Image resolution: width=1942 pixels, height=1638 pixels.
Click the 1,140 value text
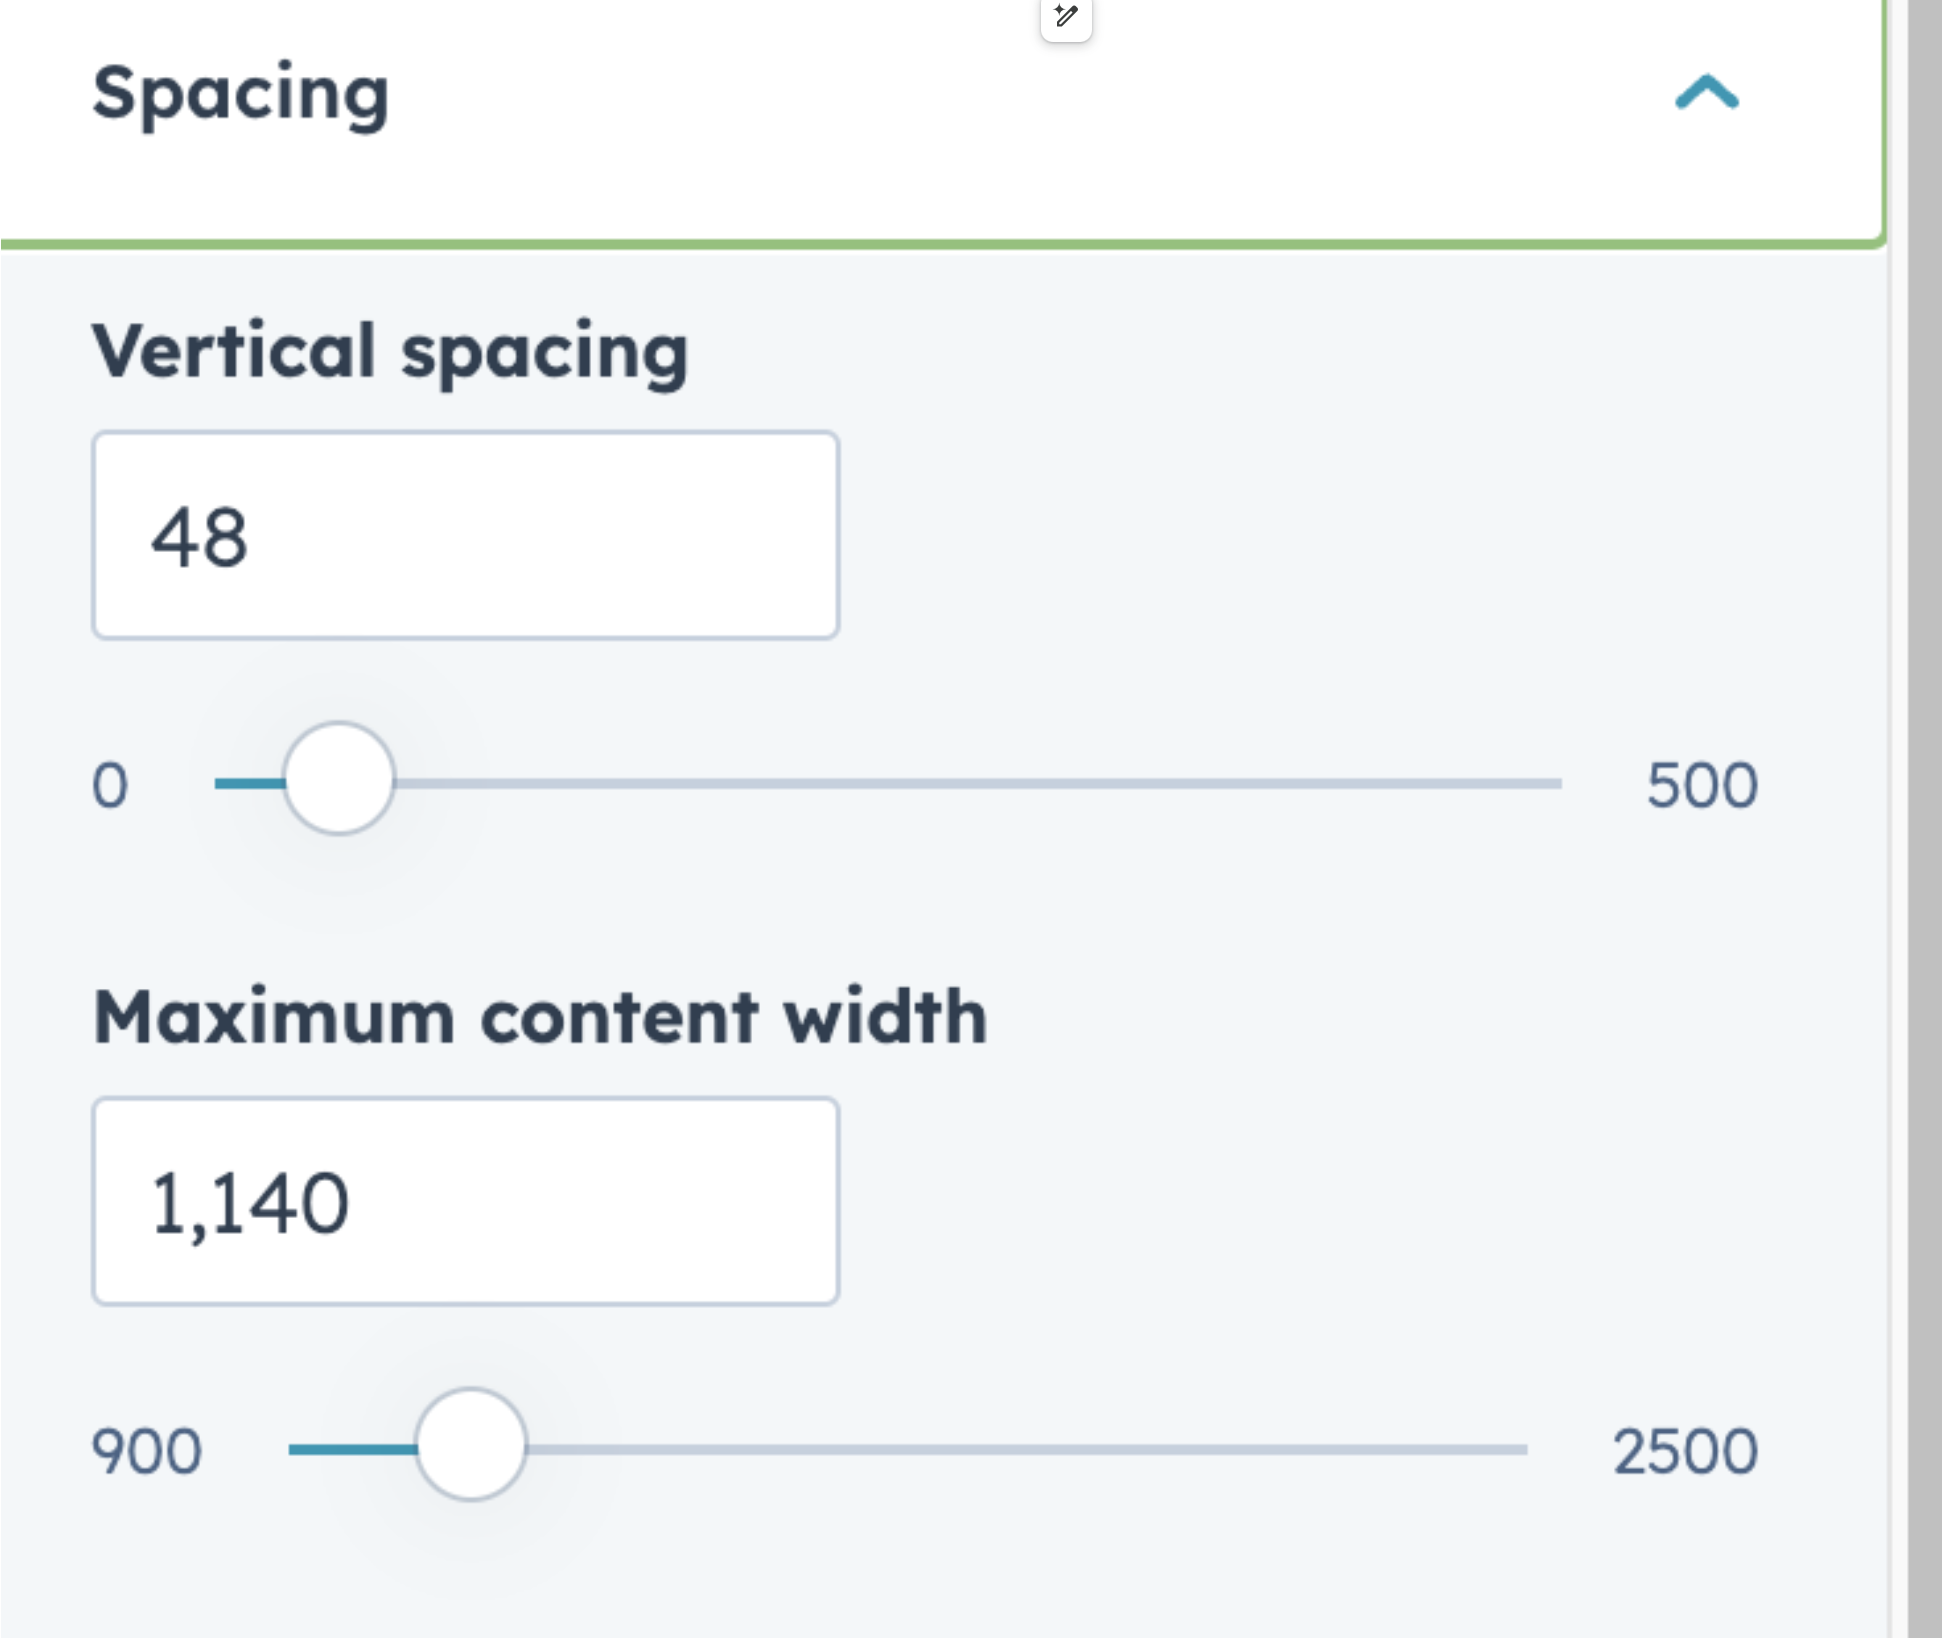(249, 1203)
